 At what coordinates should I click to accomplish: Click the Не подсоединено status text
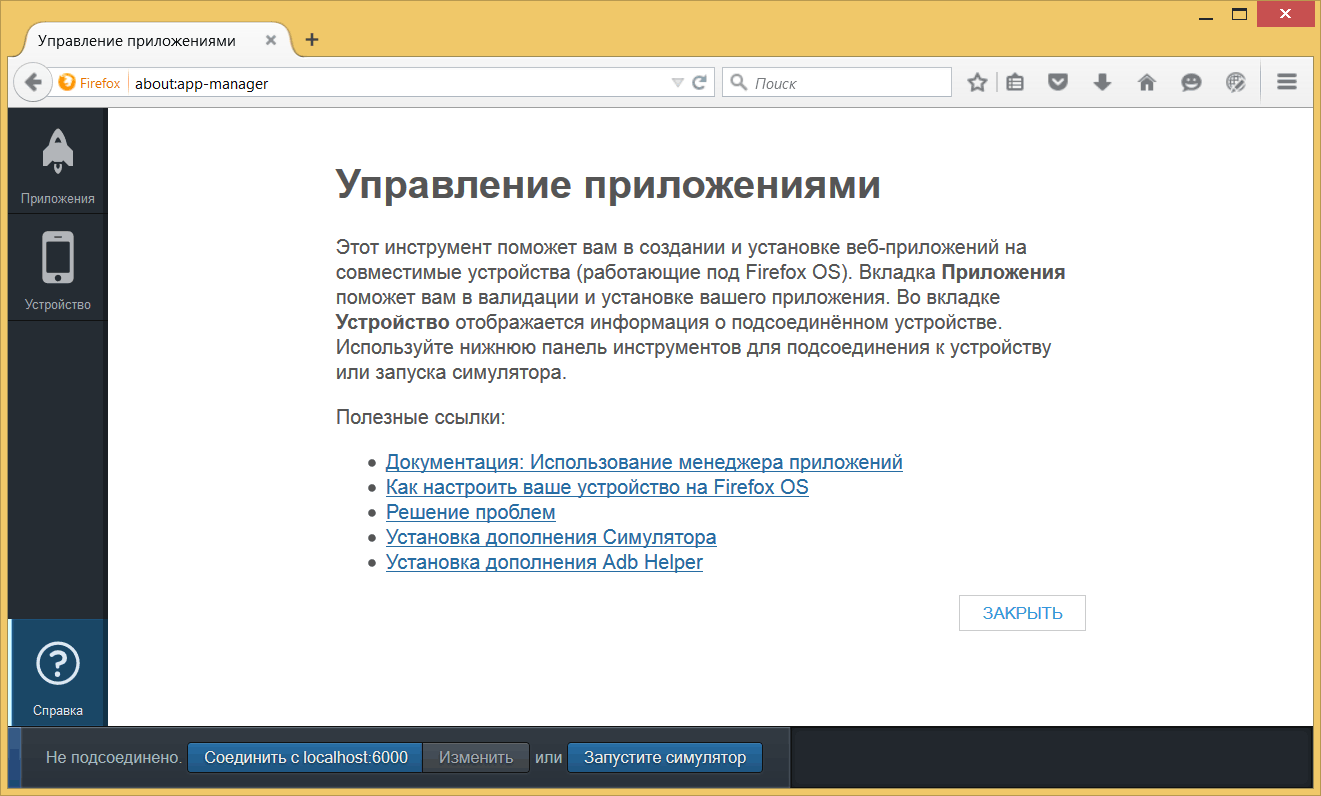coord(114,757)
